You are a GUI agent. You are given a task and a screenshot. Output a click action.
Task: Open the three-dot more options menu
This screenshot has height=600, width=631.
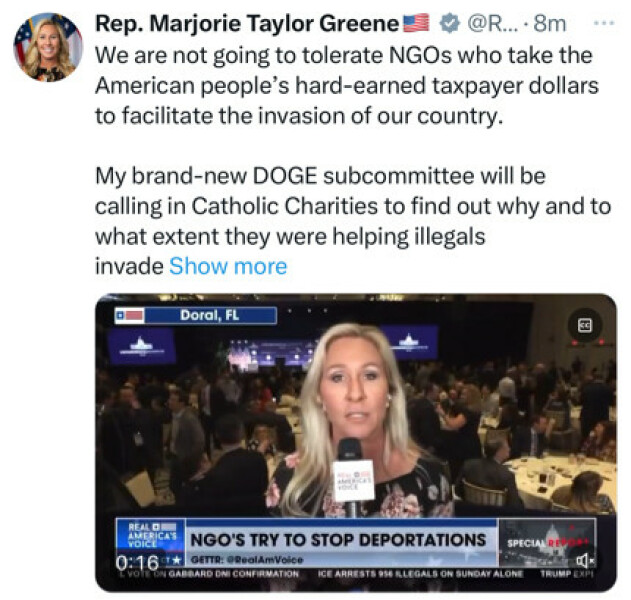604,23
